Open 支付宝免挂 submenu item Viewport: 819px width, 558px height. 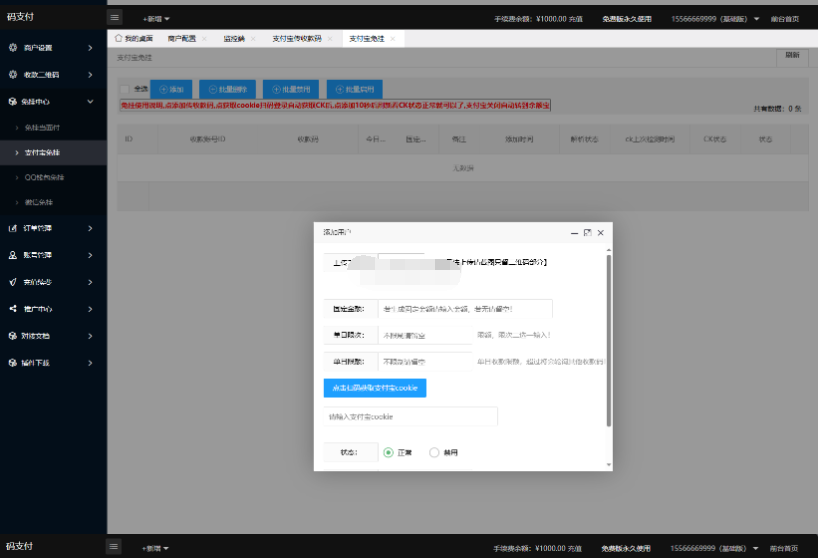(53, 153)
